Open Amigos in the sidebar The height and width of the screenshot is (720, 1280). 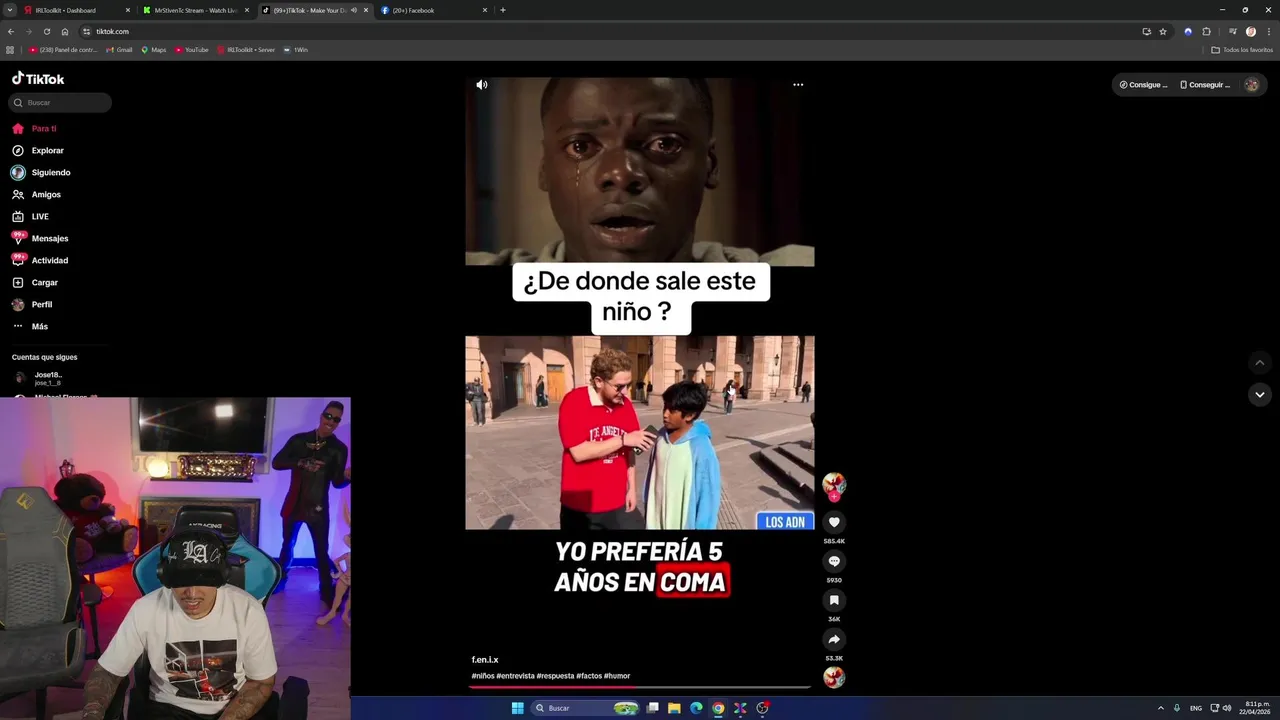tap(36, 195)
